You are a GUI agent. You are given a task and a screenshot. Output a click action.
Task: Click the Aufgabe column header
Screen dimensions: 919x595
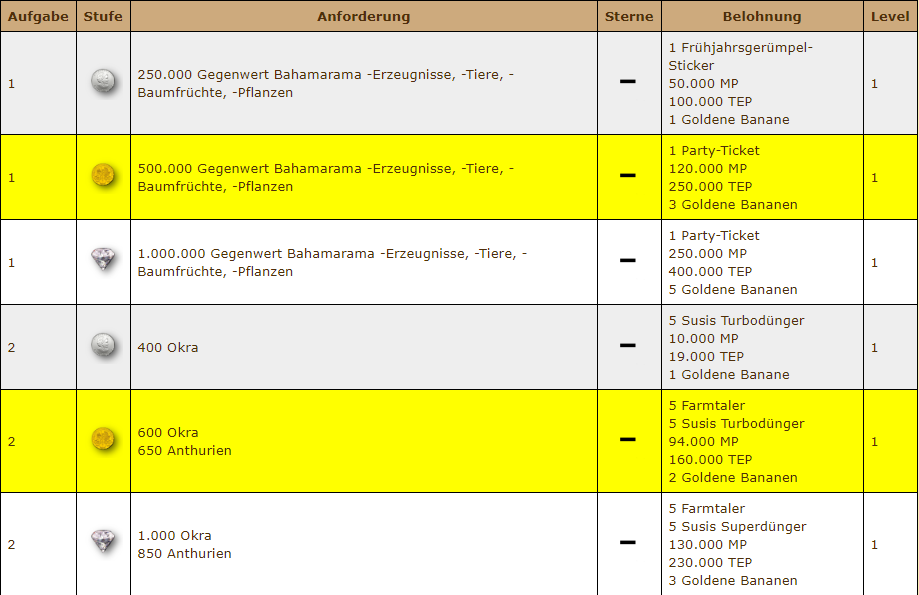(x=38, y=16)
